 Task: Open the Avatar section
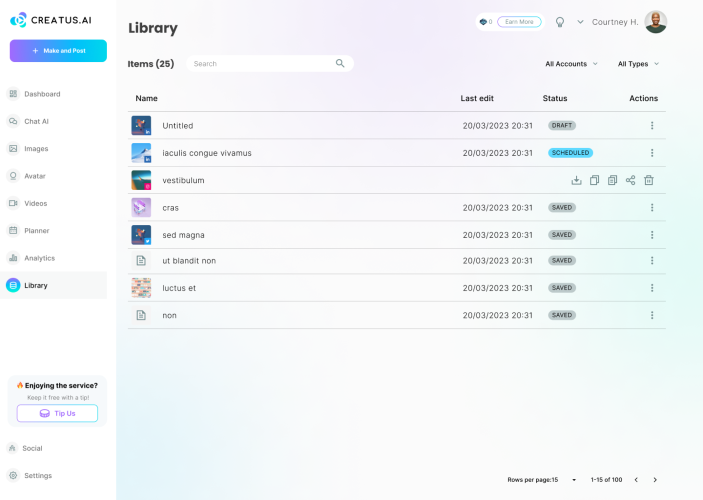(35, 176)
